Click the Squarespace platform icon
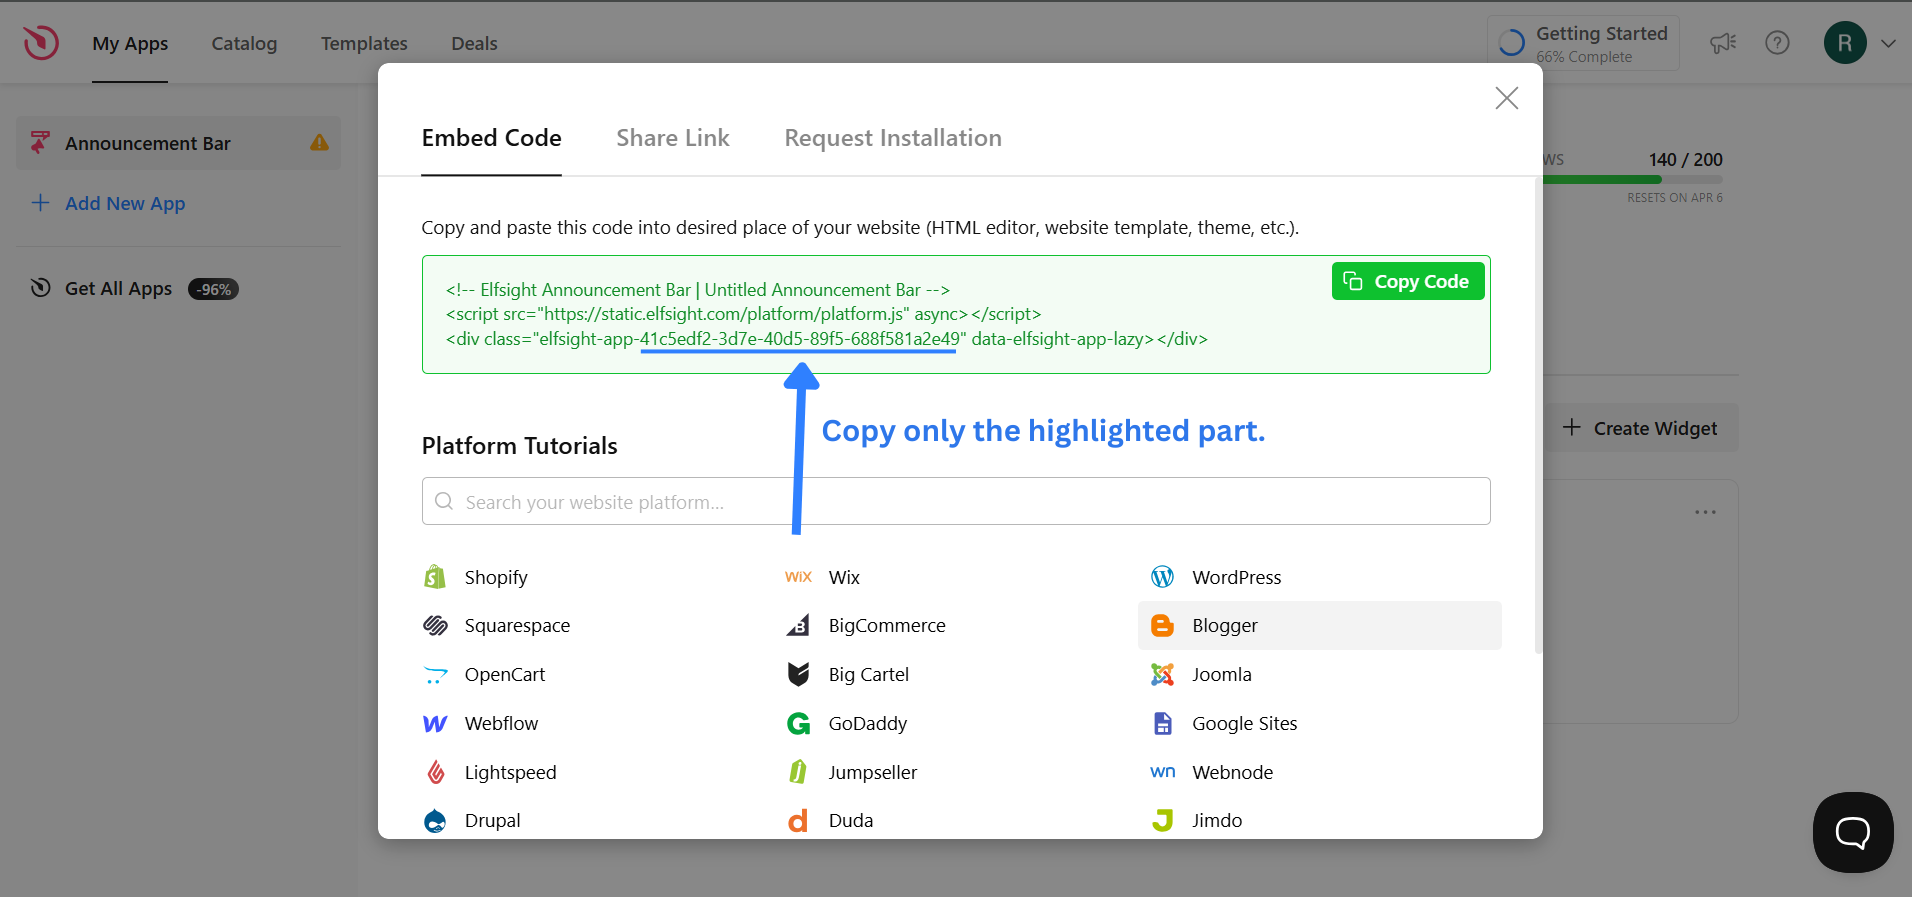 tap(435, 625)
